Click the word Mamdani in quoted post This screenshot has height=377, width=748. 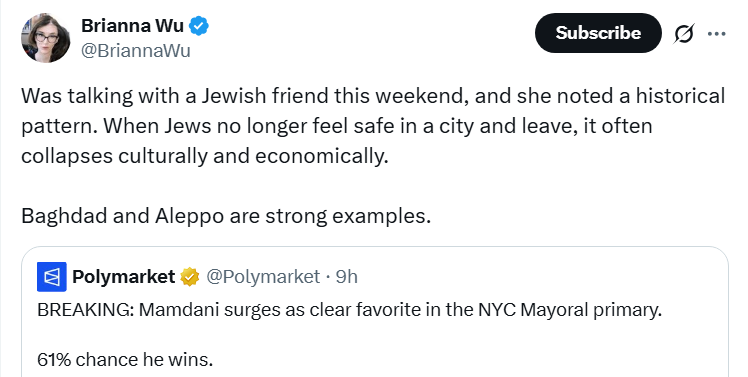click(x=179, y=310)
